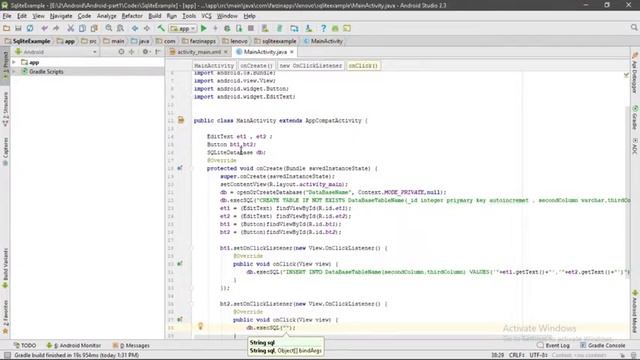Click the Synchronize toolbar icon
Image resolution: width=640 pixels, height=360 pixels.
pyautogui.click(x=30, y=29)
